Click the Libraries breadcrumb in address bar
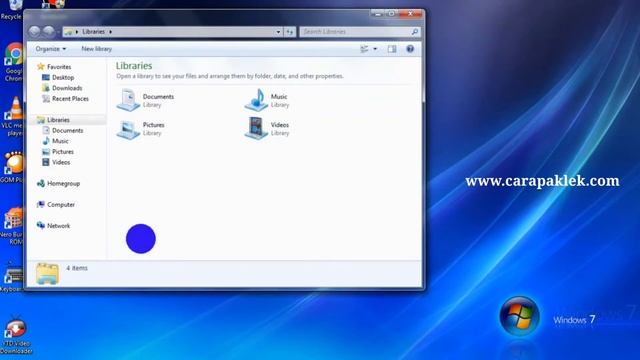 (x=93, y=32)
